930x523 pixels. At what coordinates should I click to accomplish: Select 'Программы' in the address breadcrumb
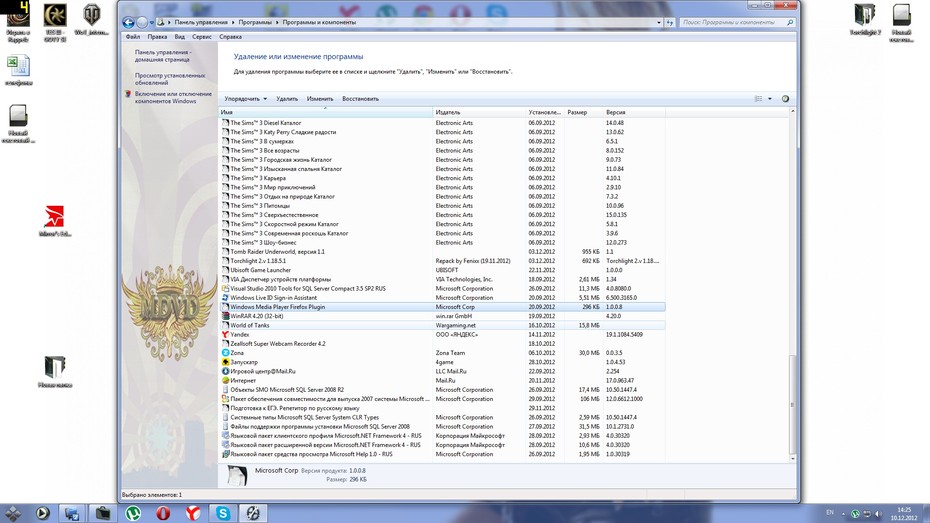255,23
